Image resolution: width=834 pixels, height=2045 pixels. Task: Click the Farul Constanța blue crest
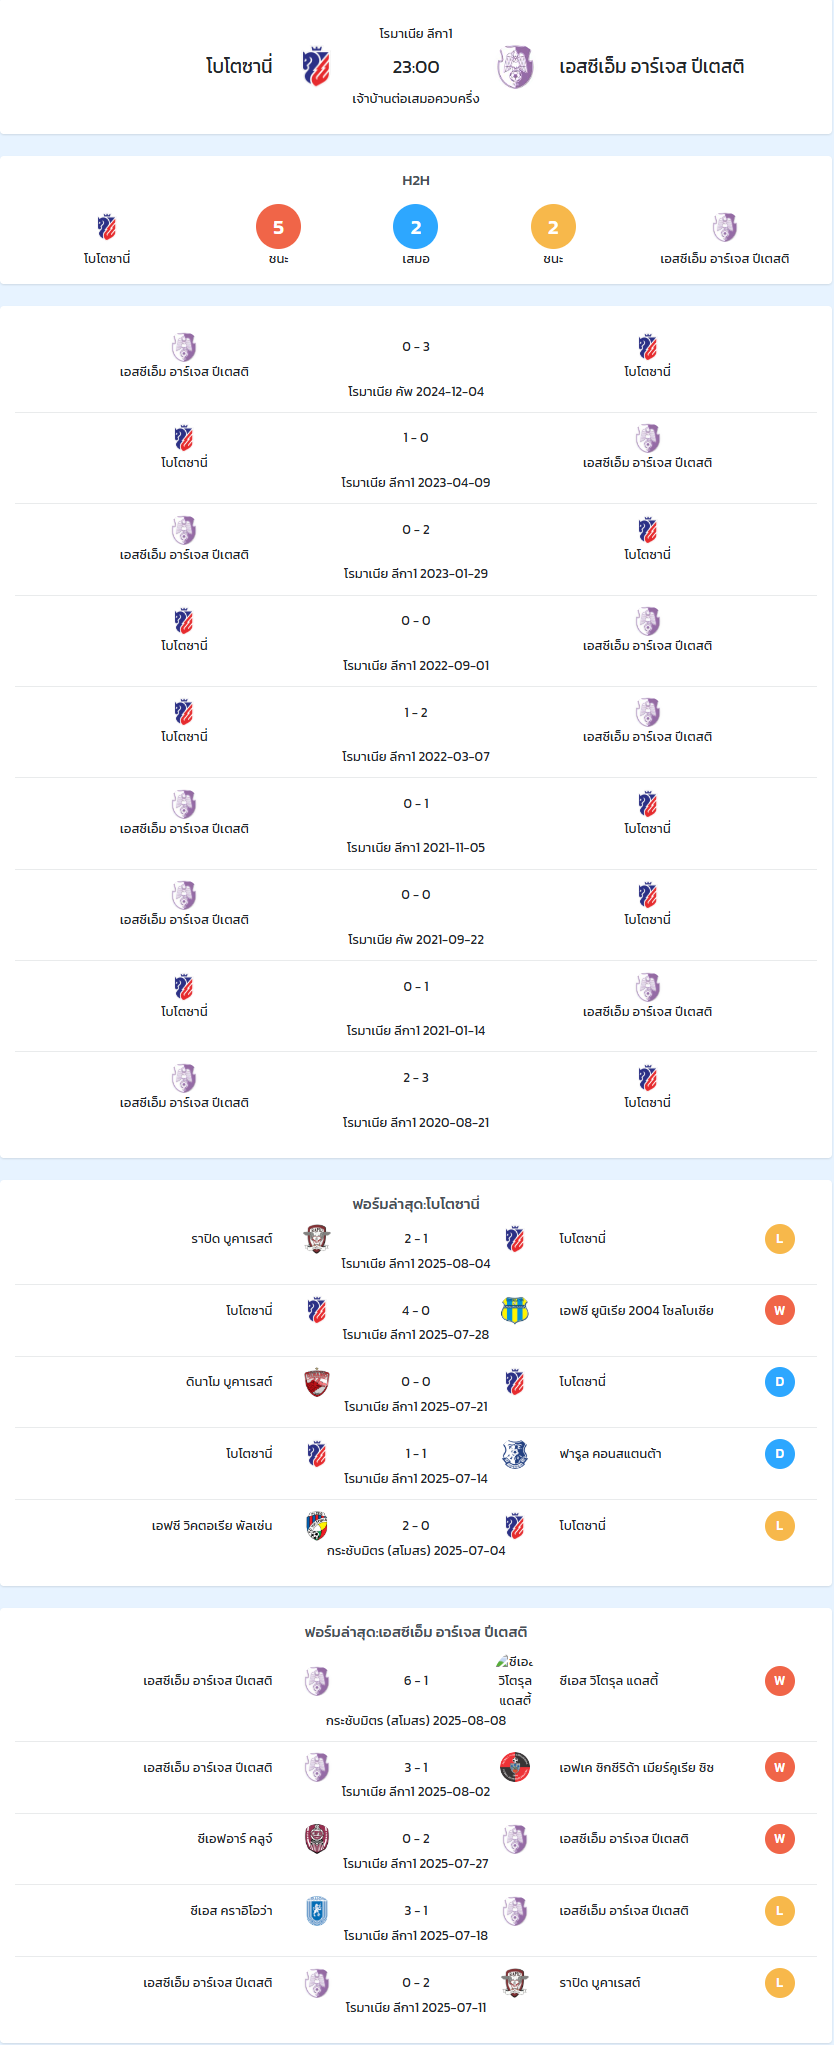514,1454
